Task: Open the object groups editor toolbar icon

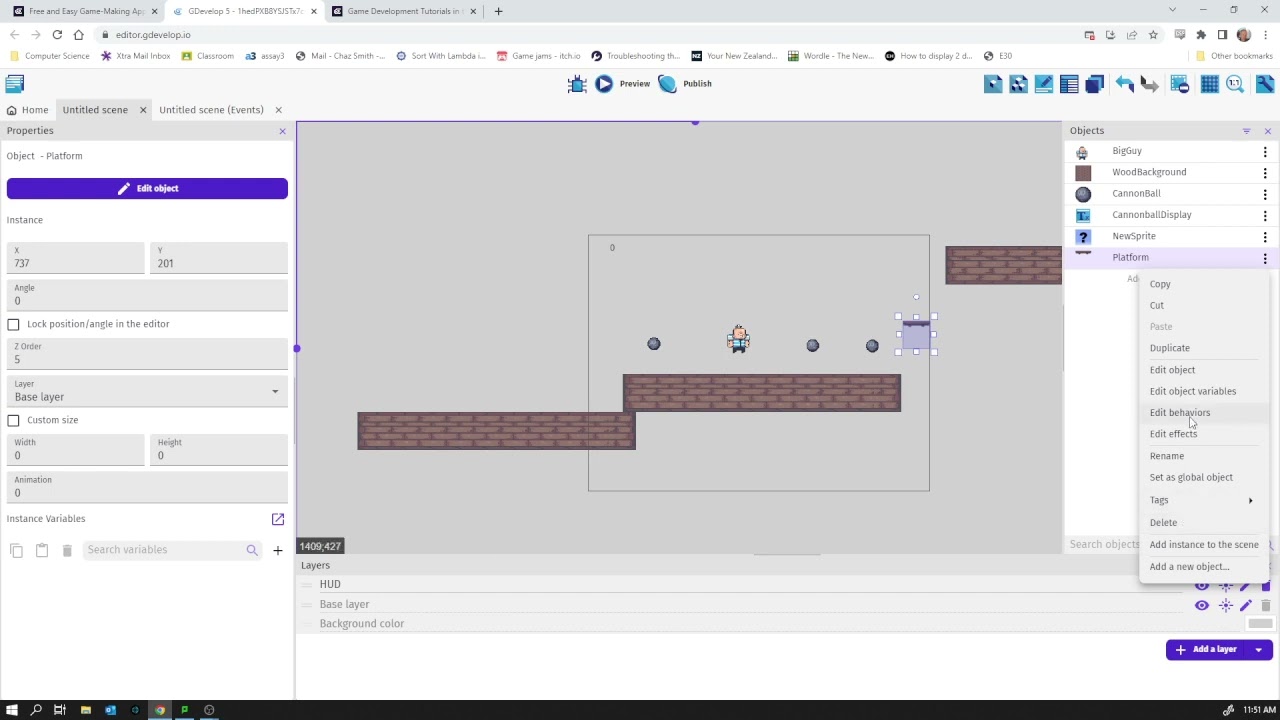Action: (1018, 84)
